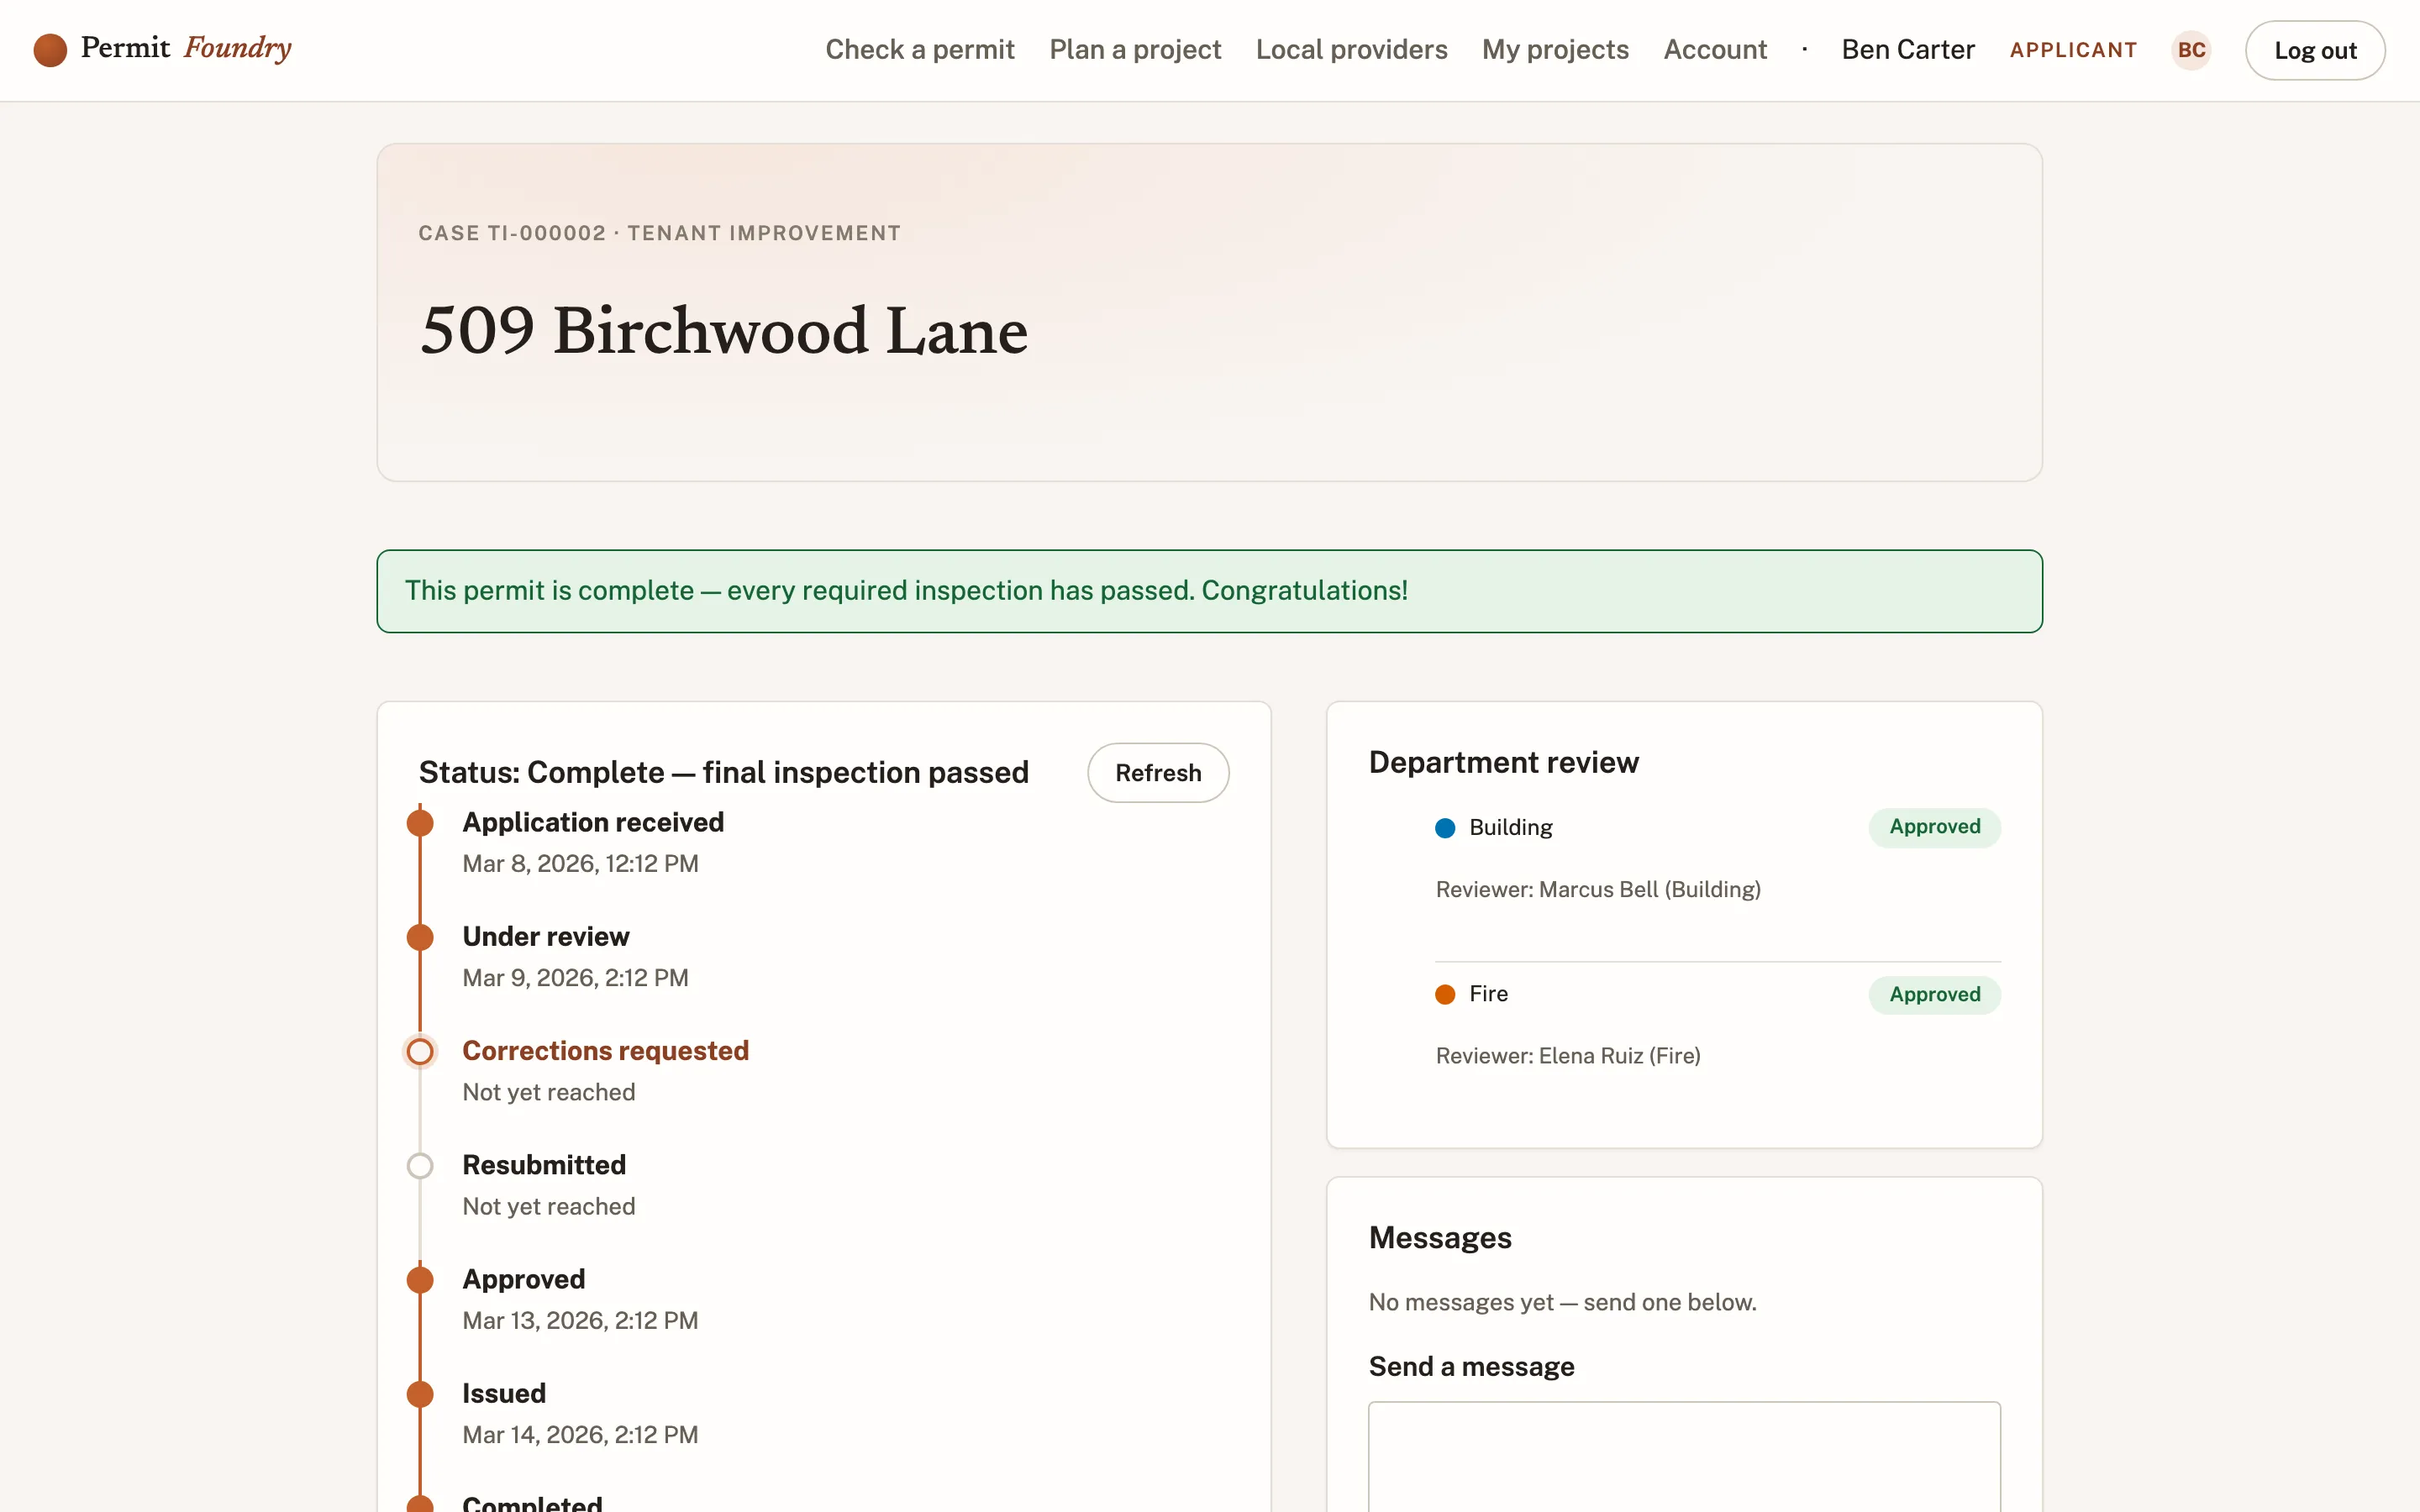2420x1512 pixels.
Task: Click the Ben Carter user name
Action: pos(1908,50)
